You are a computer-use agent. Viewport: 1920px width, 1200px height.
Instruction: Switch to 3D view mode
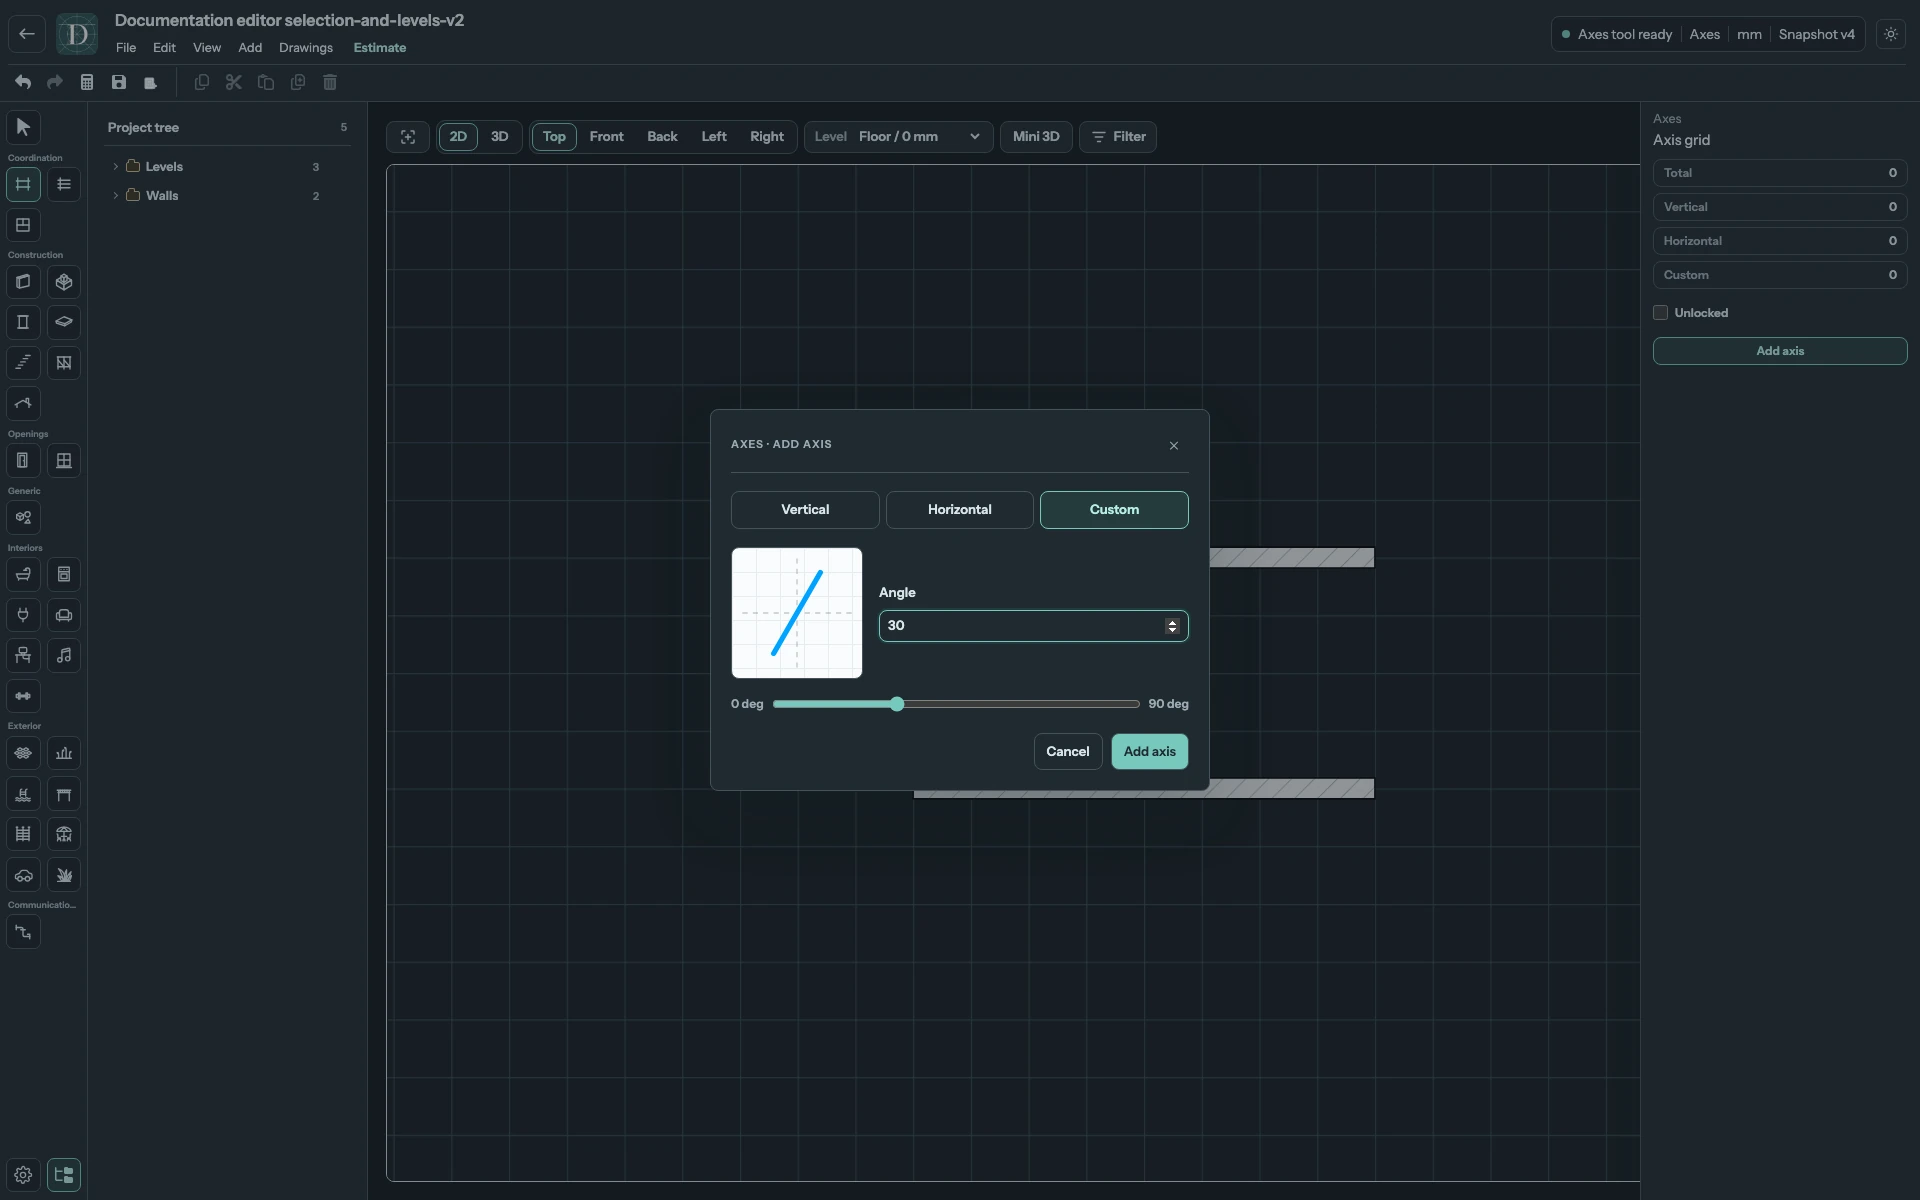[500, 137]
